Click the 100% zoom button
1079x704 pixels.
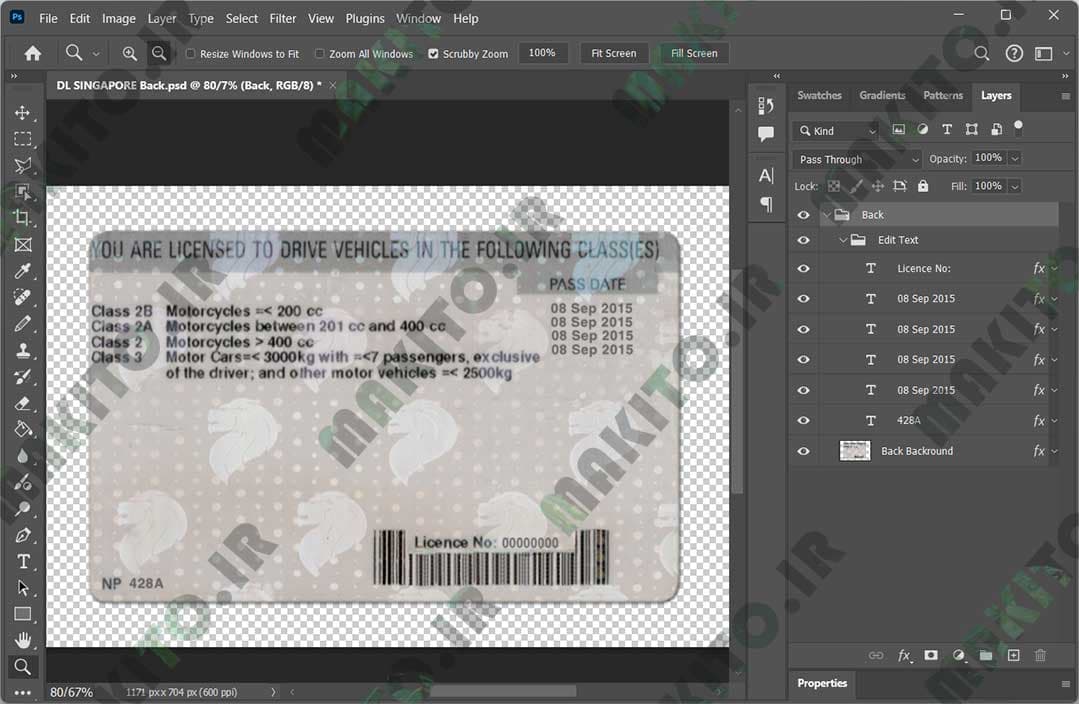point(542,53)
